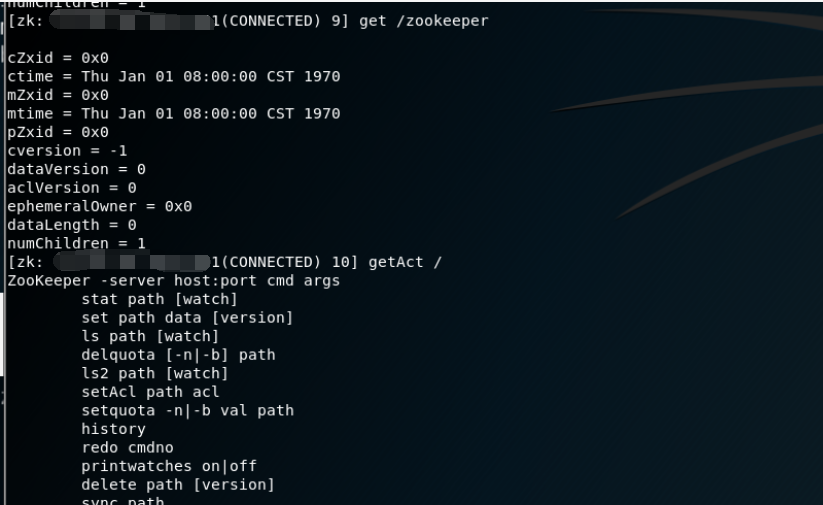Viewport: 823px width, 505px height.
Task: Click the 'cversion = -1' line
Action: [66, 151]
